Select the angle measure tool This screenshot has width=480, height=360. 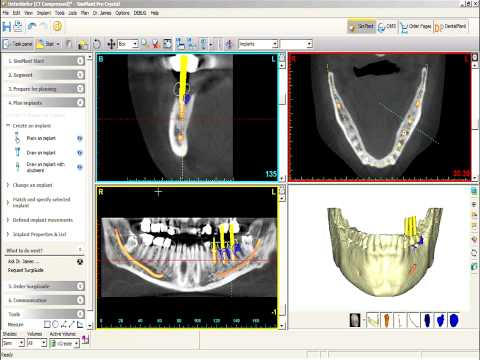[80, 324]
